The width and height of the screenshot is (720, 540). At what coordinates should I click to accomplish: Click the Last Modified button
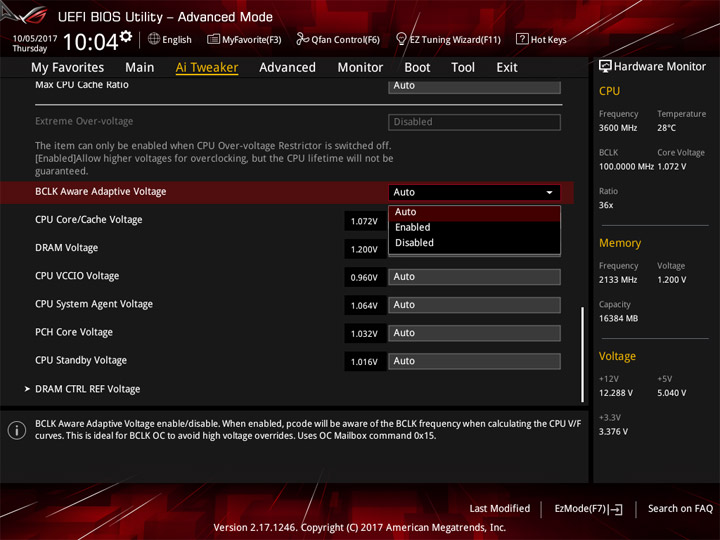click(500, 508)
